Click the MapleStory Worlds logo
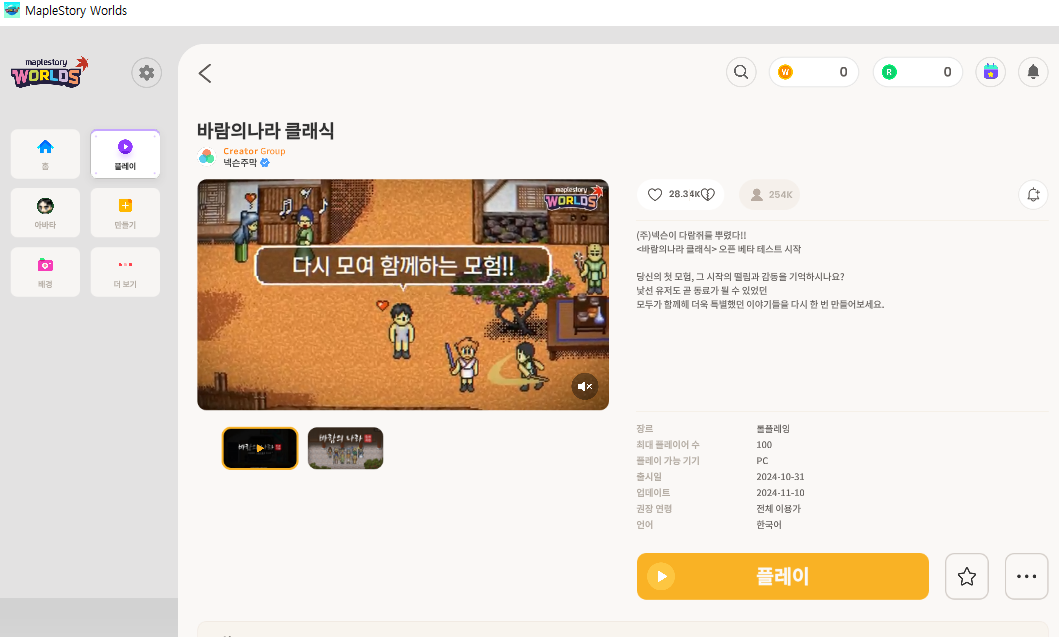This screenshot has height=637, width=1059. tap(49, 72)
